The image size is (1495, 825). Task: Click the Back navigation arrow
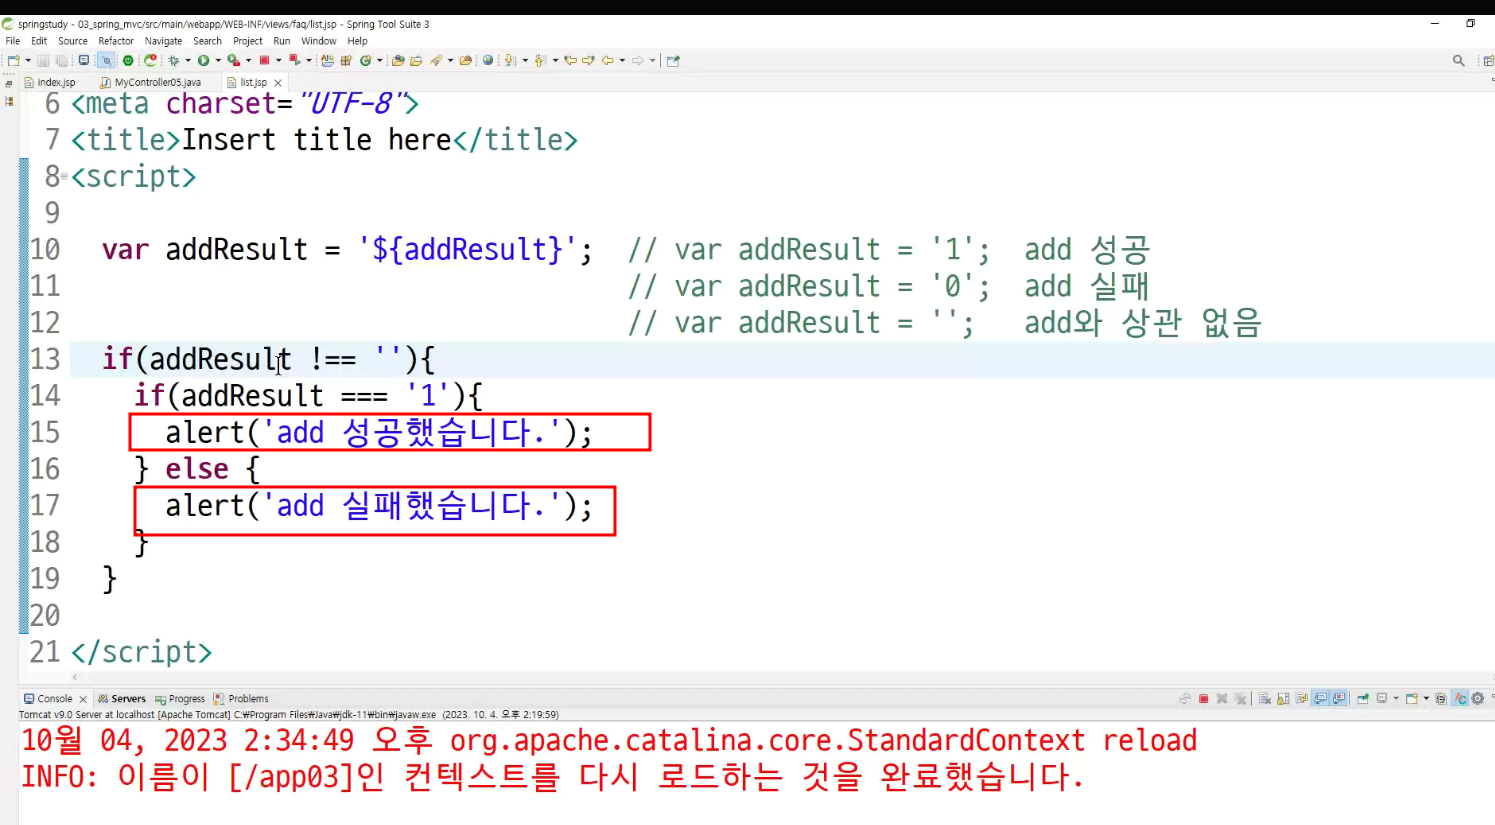tap(607, 60)
